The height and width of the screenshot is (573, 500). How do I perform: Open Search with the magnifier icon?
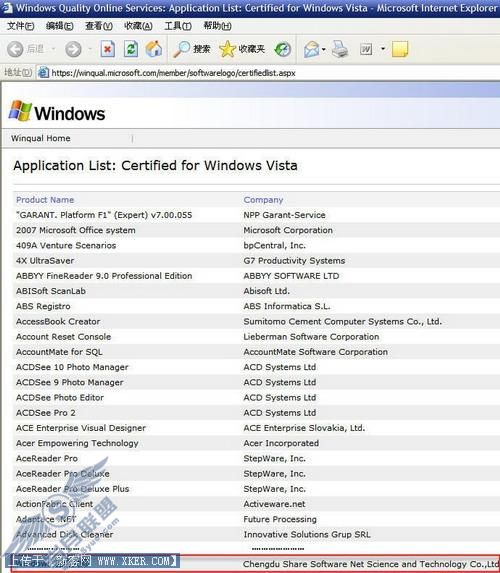coord(181,49)
